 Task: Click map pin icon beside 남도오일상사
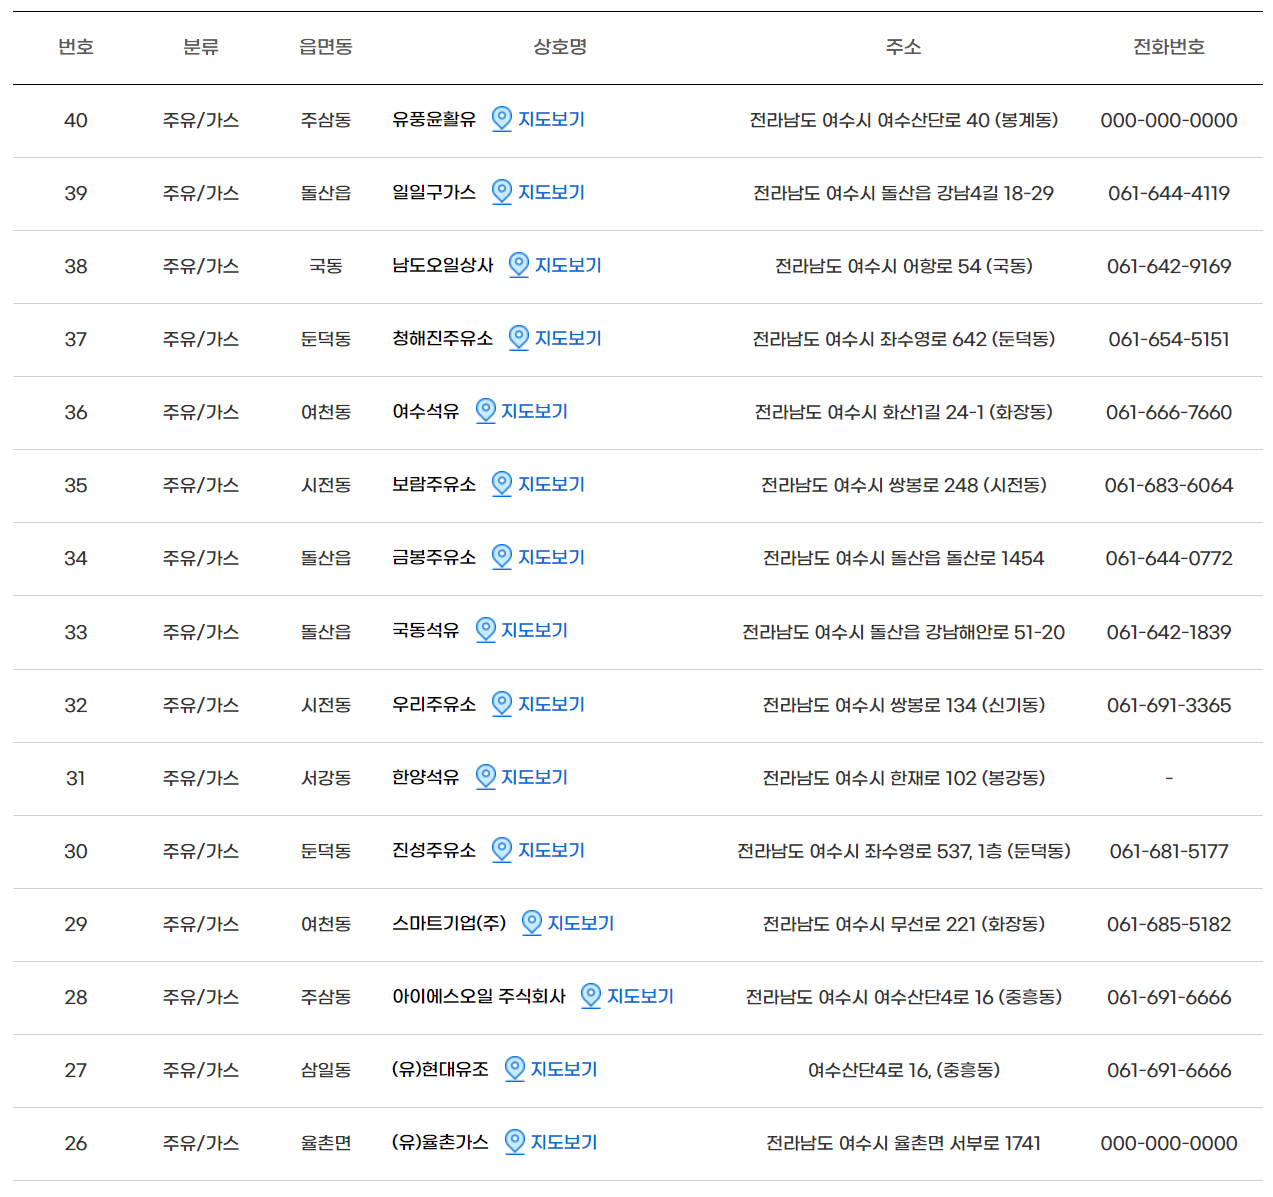tap(519, 265)
